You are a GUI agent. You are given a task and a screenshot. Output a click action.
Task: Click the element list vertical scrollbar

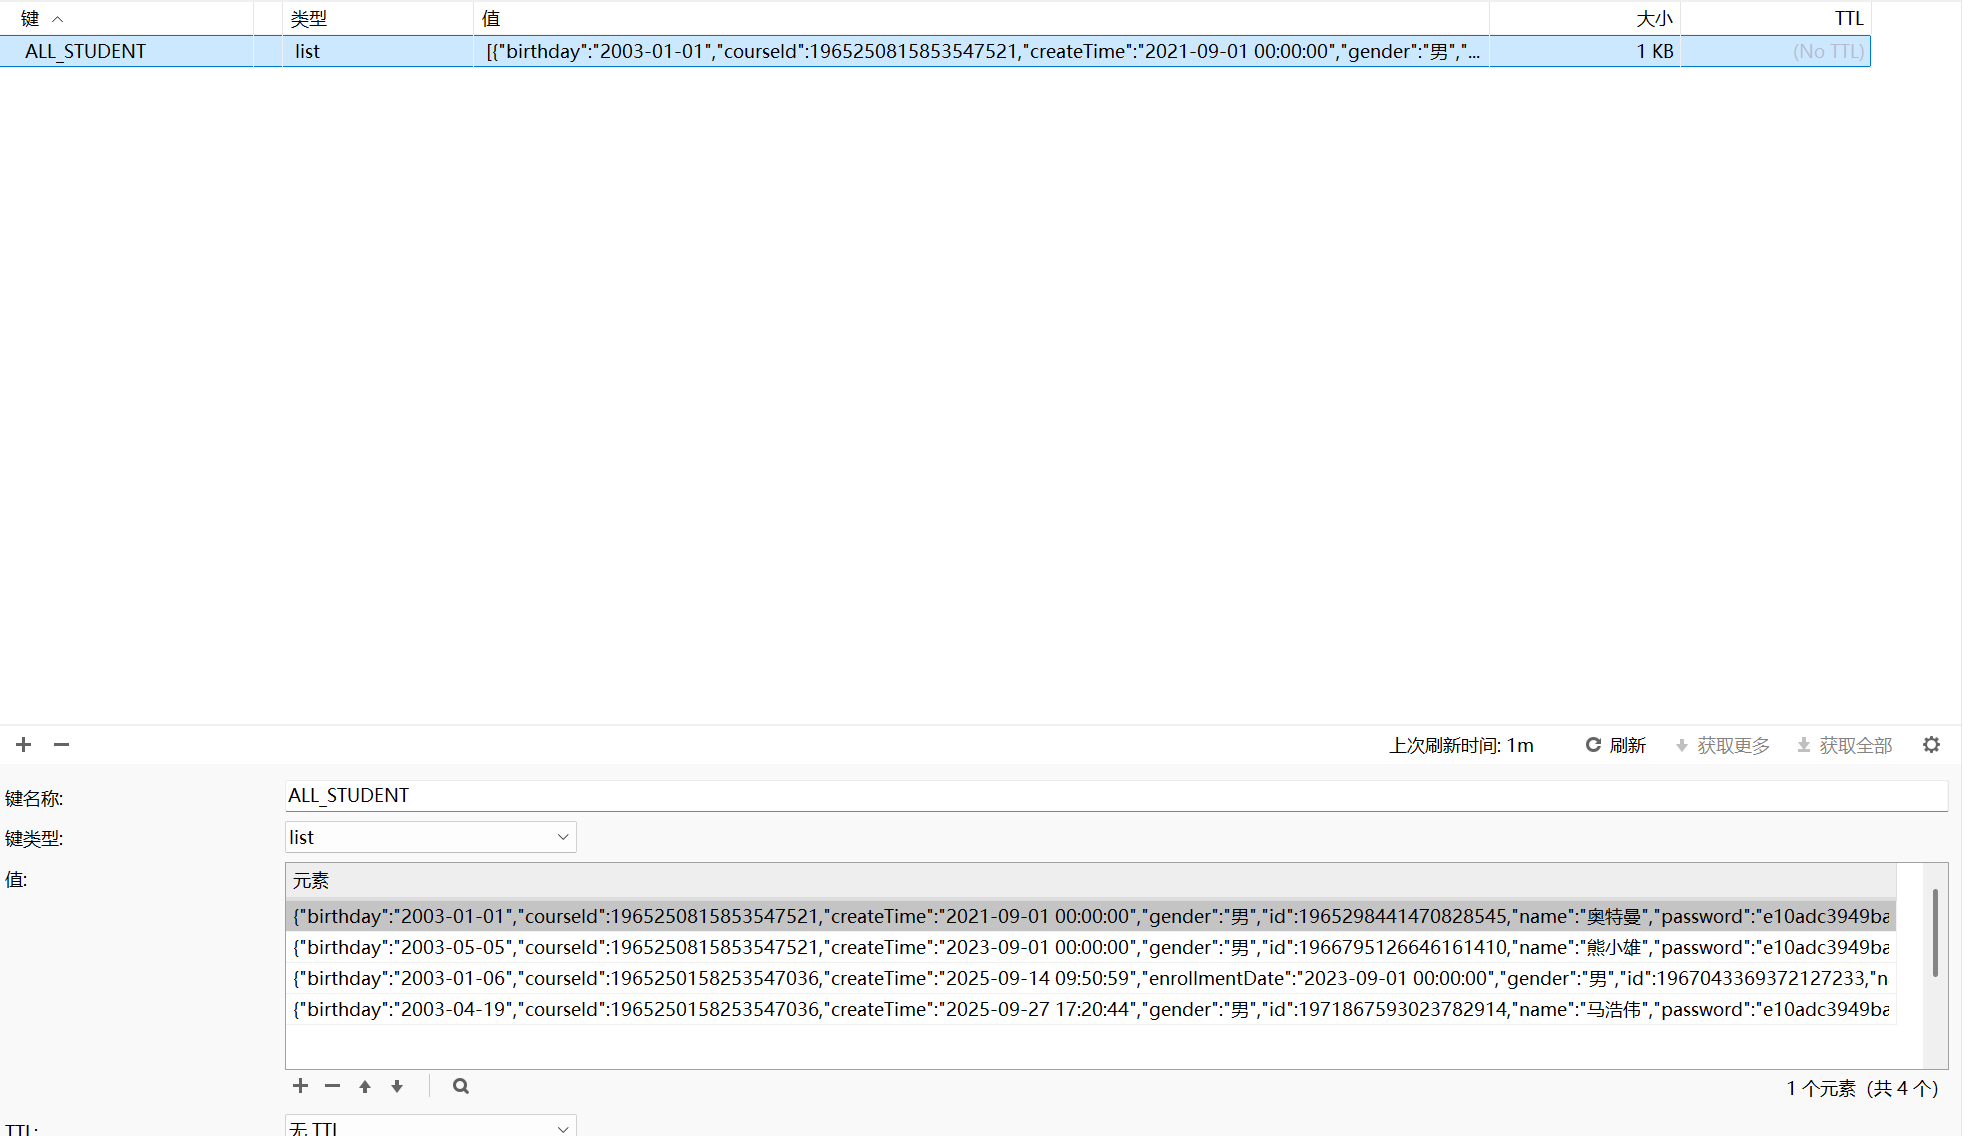1935,932
